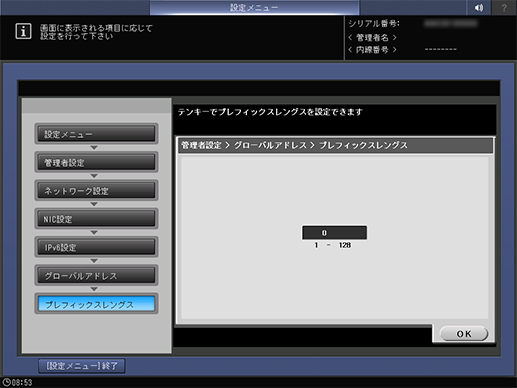Click the info icon beside the instructions

pos(23,31)
